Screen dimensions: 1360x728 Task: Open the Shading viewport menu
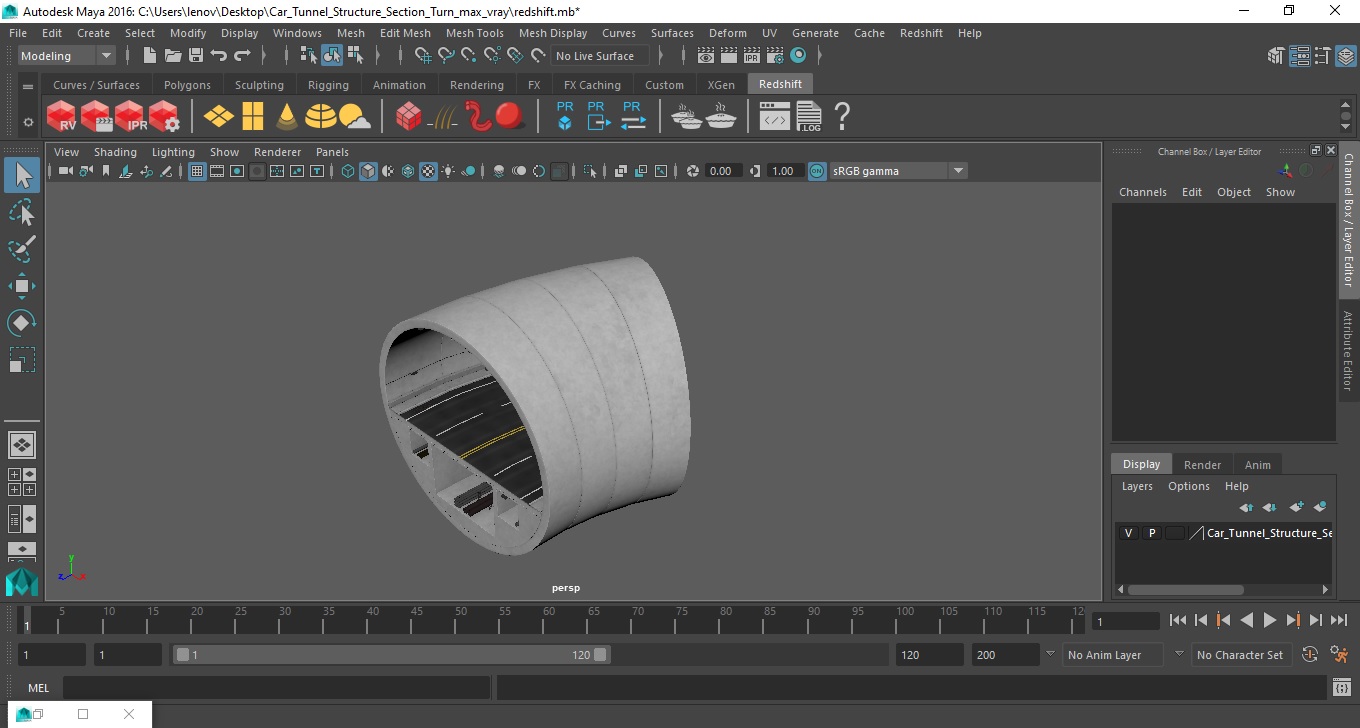click(115, 152)
